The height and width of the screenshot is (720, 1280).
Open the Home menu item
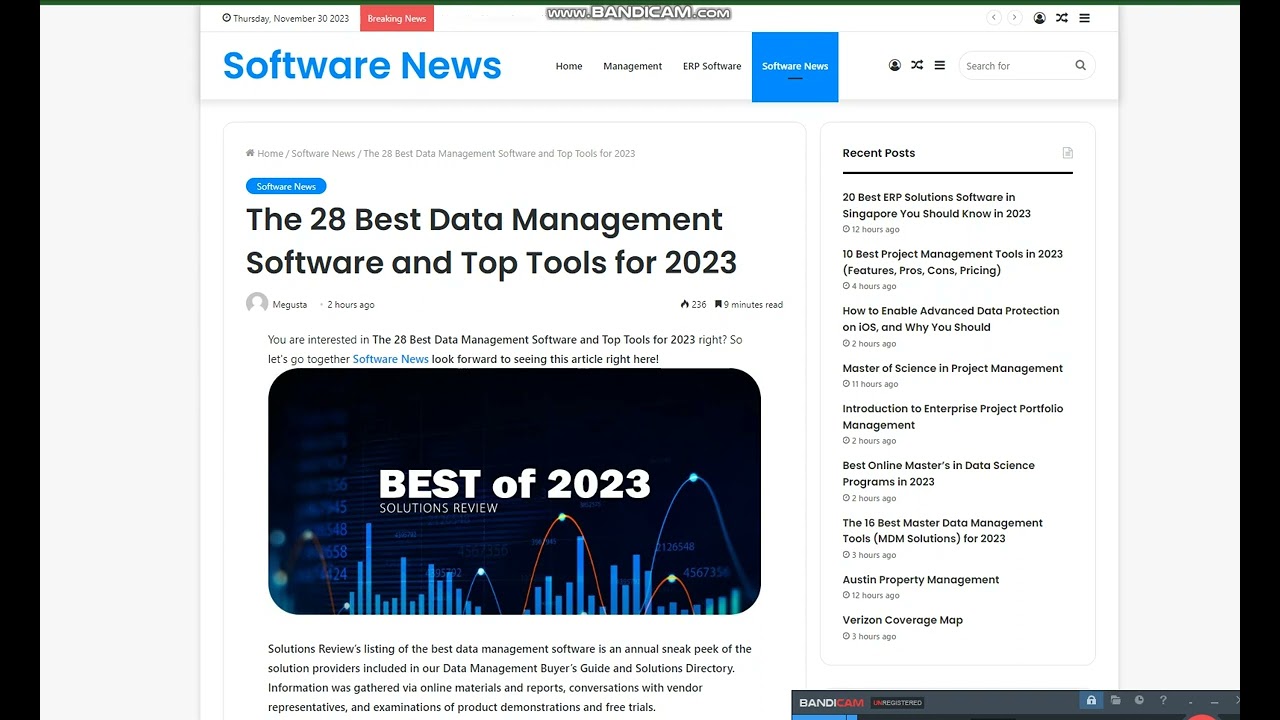click(x=569, y=66)
